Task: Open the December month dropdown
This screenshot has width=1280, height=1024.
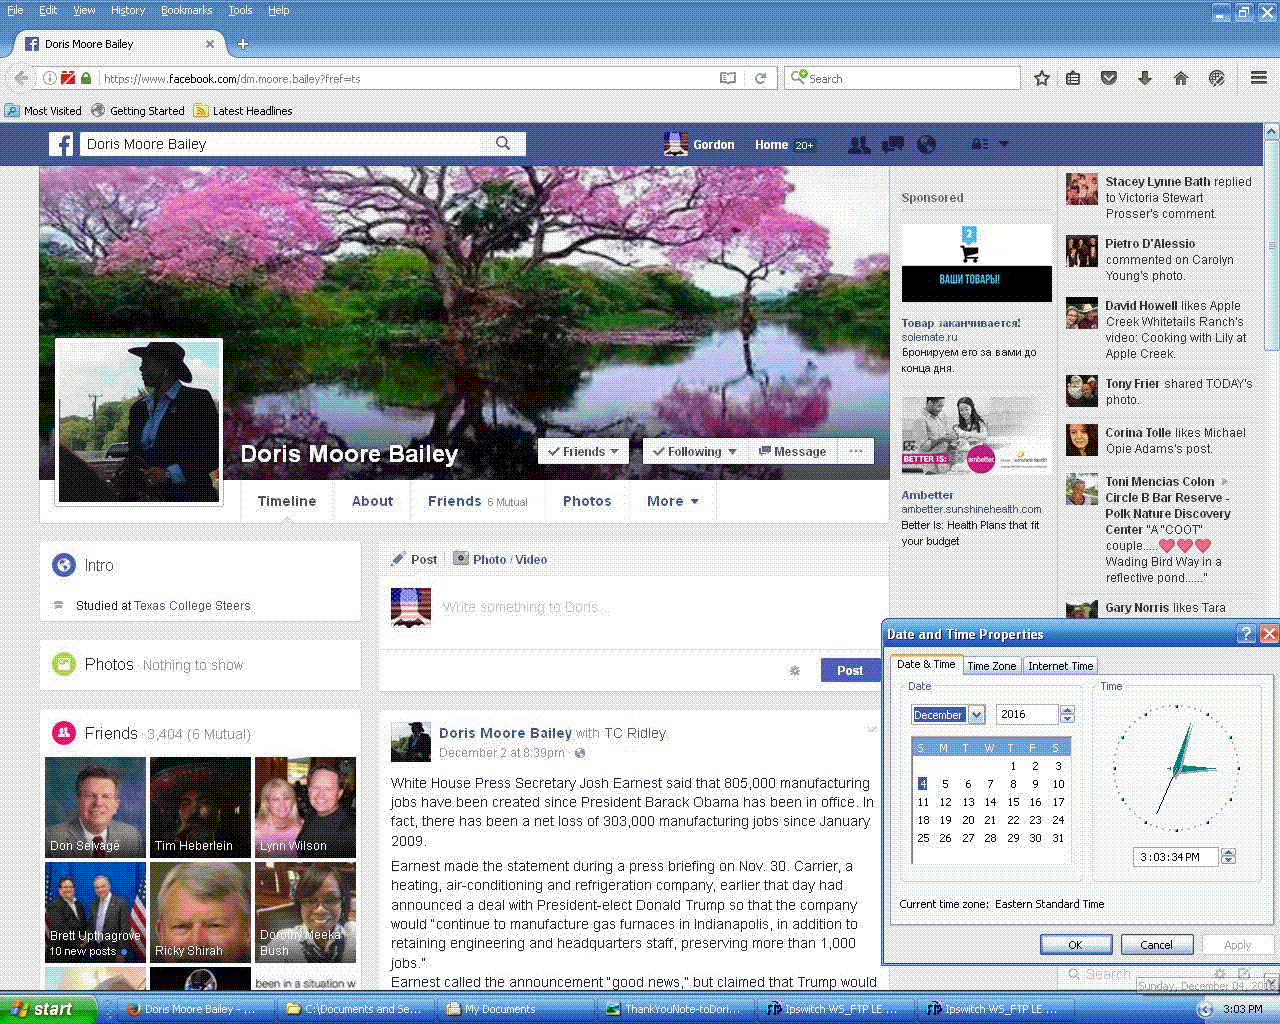Action: [977, 714]
